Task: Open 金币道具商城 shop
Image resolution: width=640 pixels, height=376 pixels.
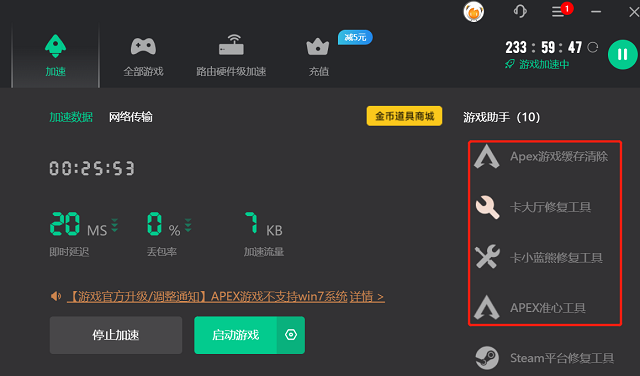Action: click(404, 116)
